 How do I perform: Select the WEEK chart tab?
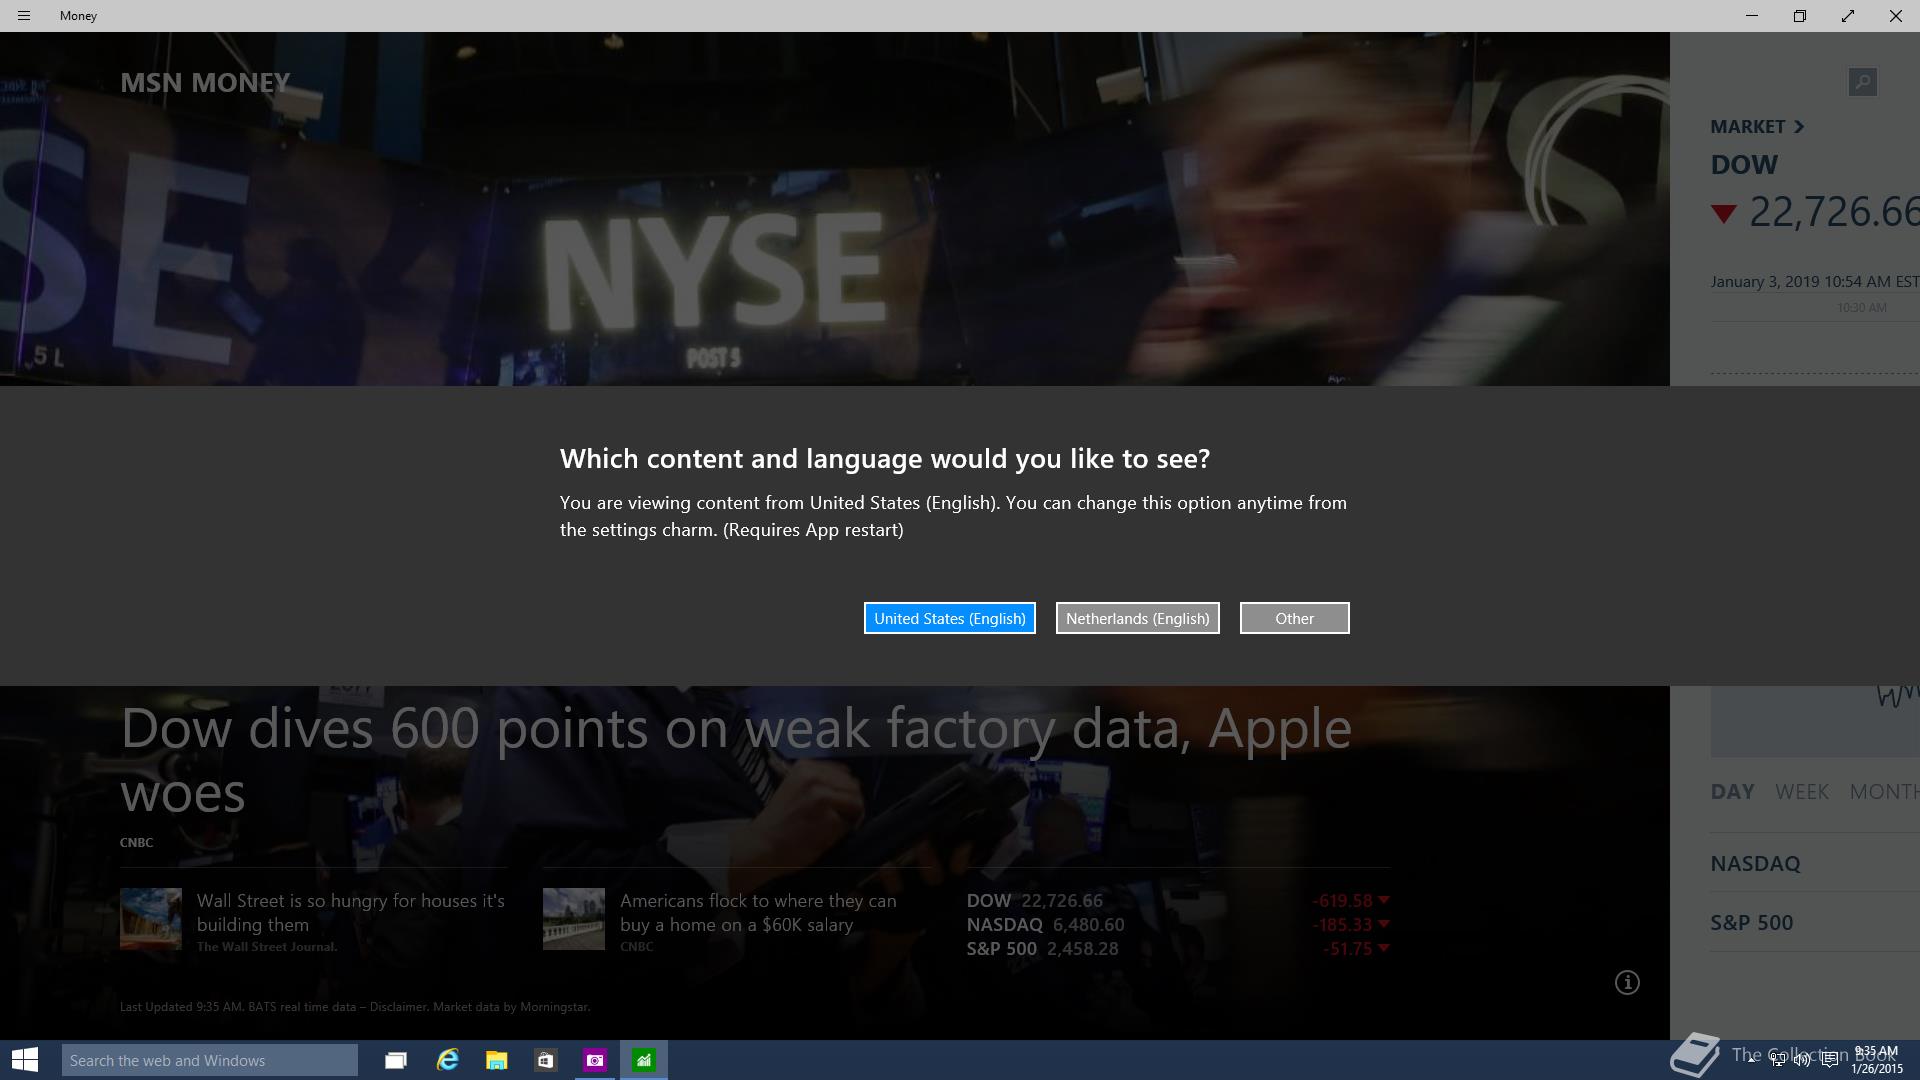[1801, 791]
